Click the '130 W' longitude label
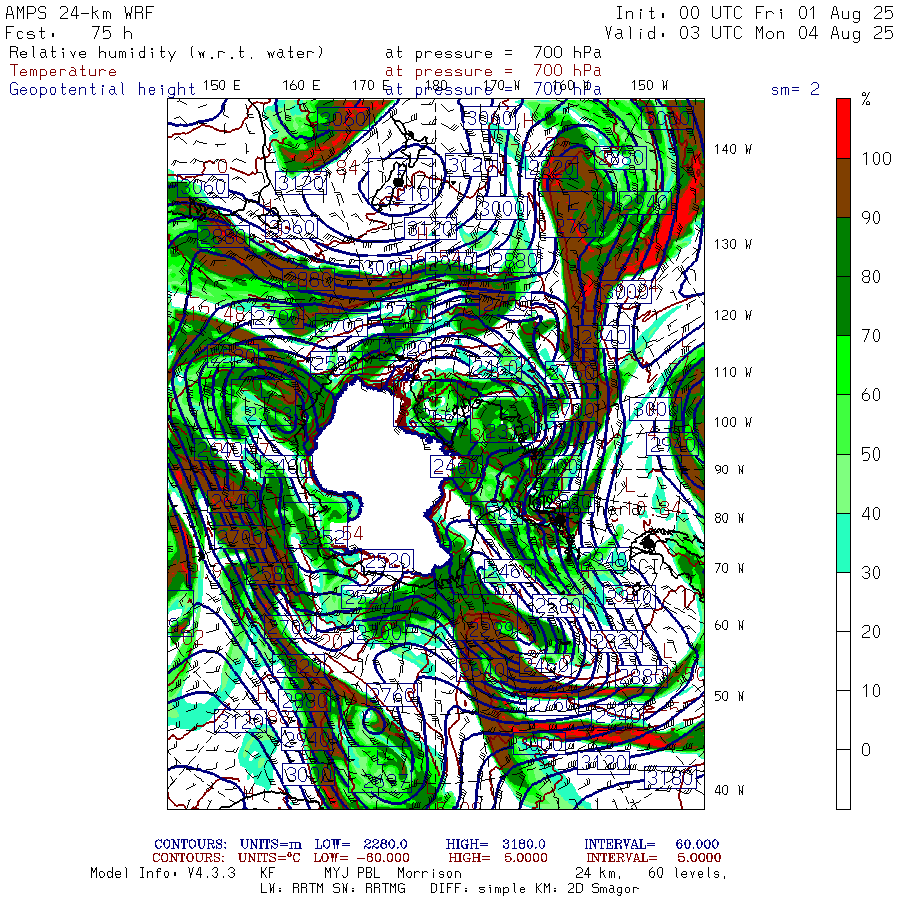 [x=733, y=244]
